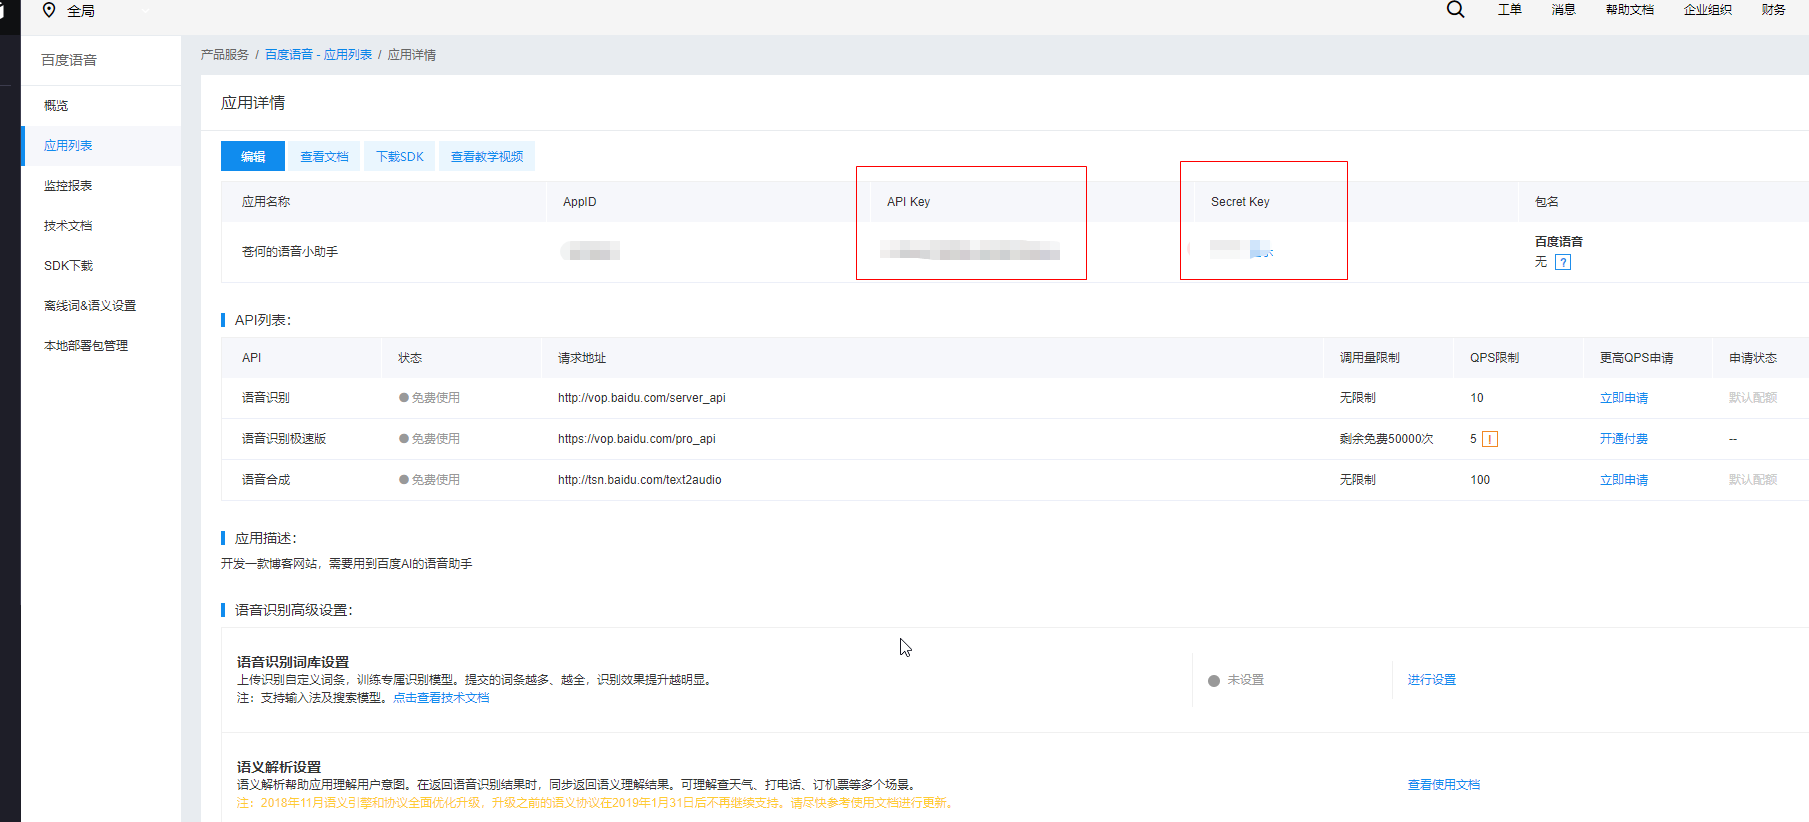Image resolution: width=1809 pixels, height=822 pixels.
Task: Click the 语音识别极速版 API name cell
Action: (x=284, y=439)
